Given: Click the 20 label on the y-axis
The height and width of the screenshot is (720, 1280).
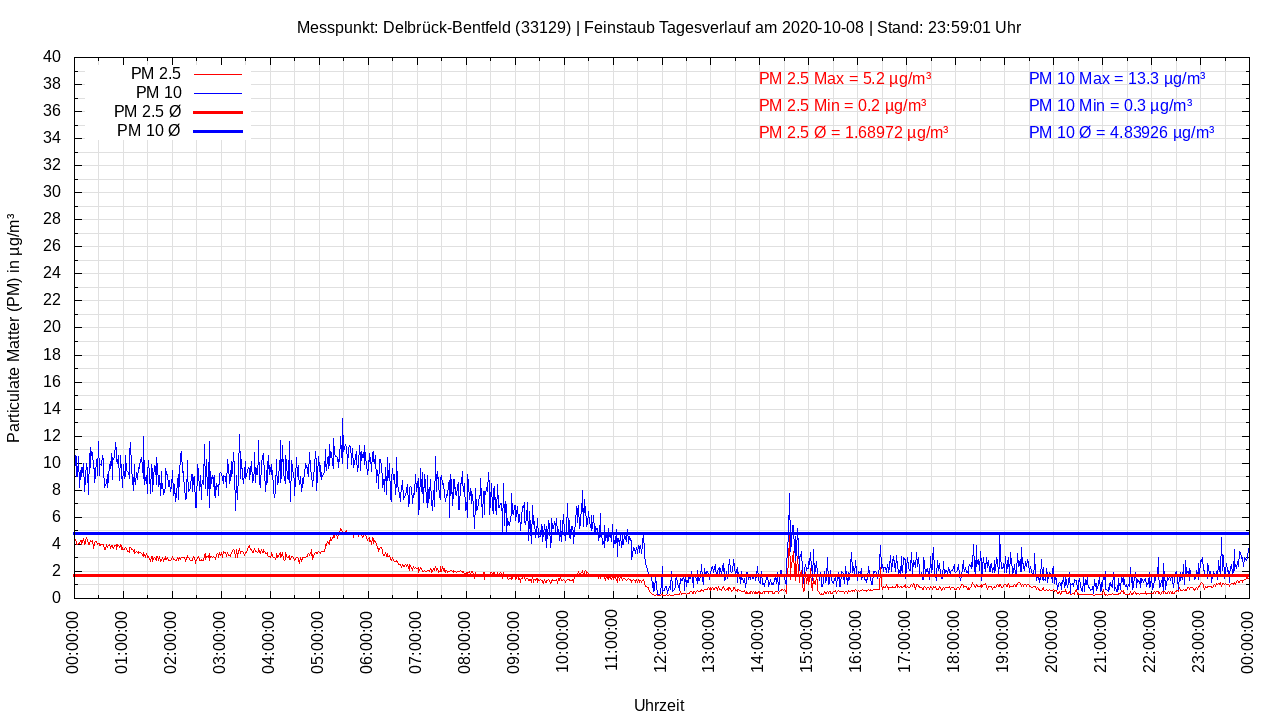Looking at the screenshot, I should click(x=52, y=327).
